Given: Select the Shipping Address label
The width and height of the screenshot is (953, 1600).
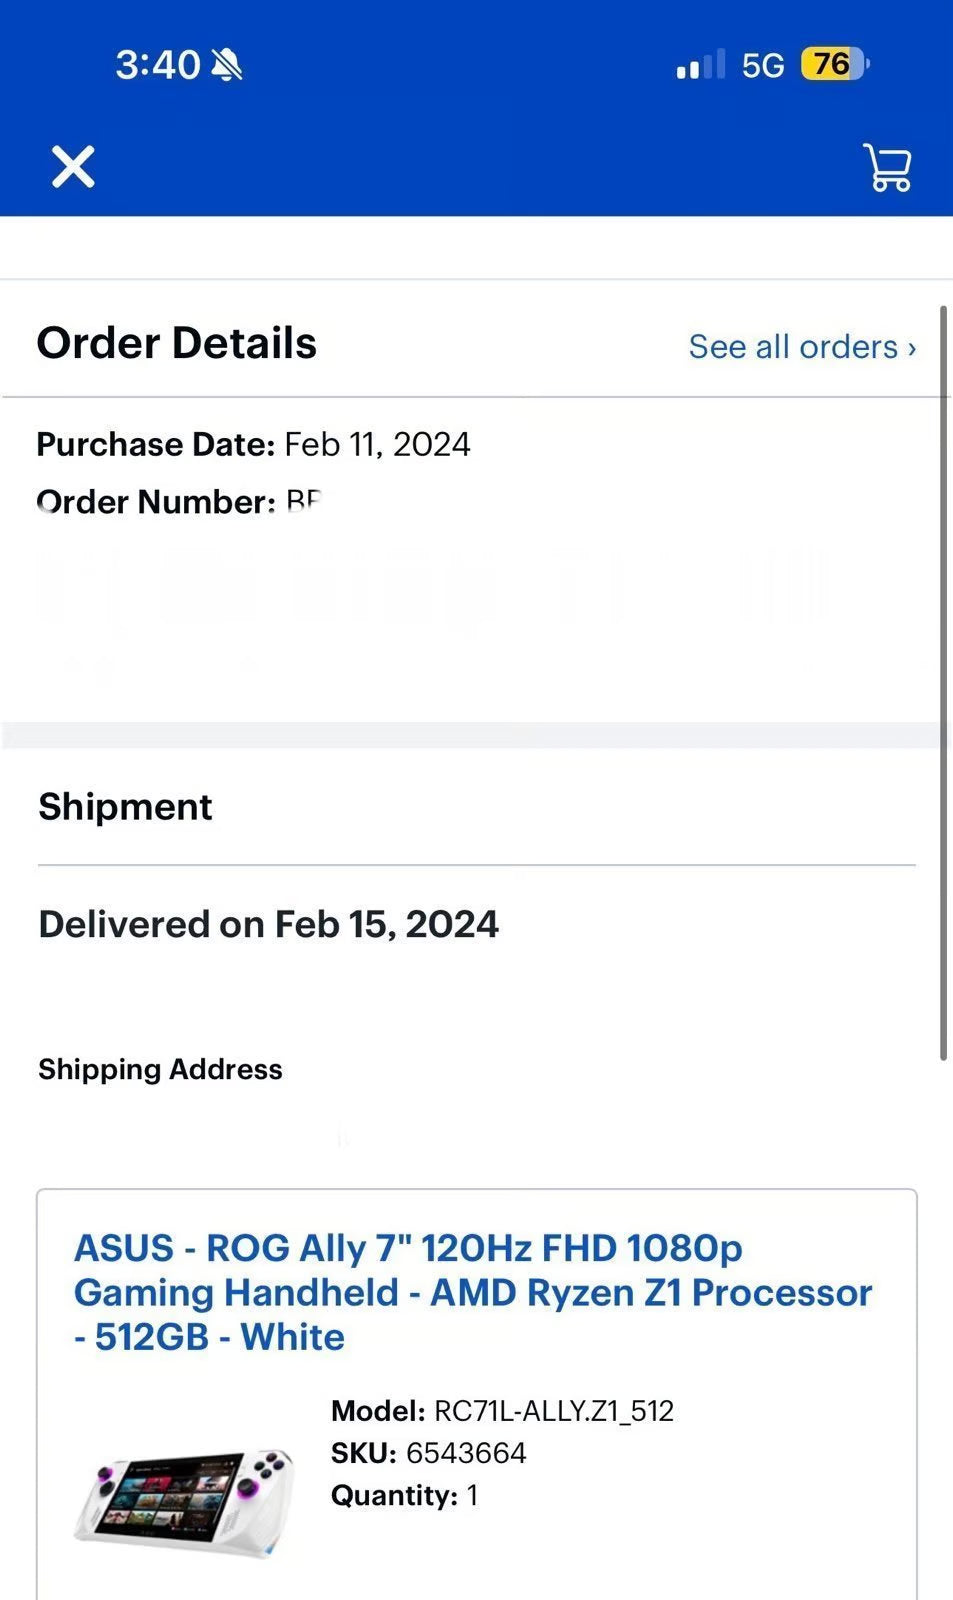Looking at the screenshot, I should coord(159,1069).
